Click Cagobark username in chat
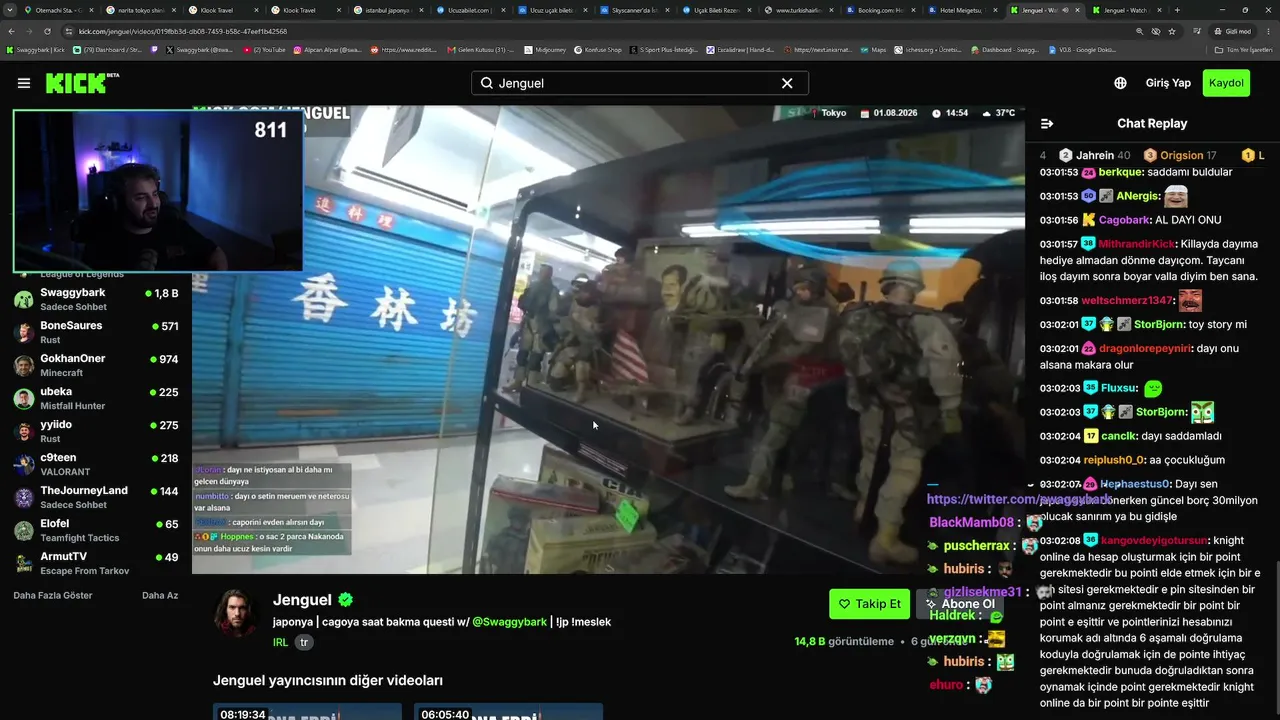 1124,220
